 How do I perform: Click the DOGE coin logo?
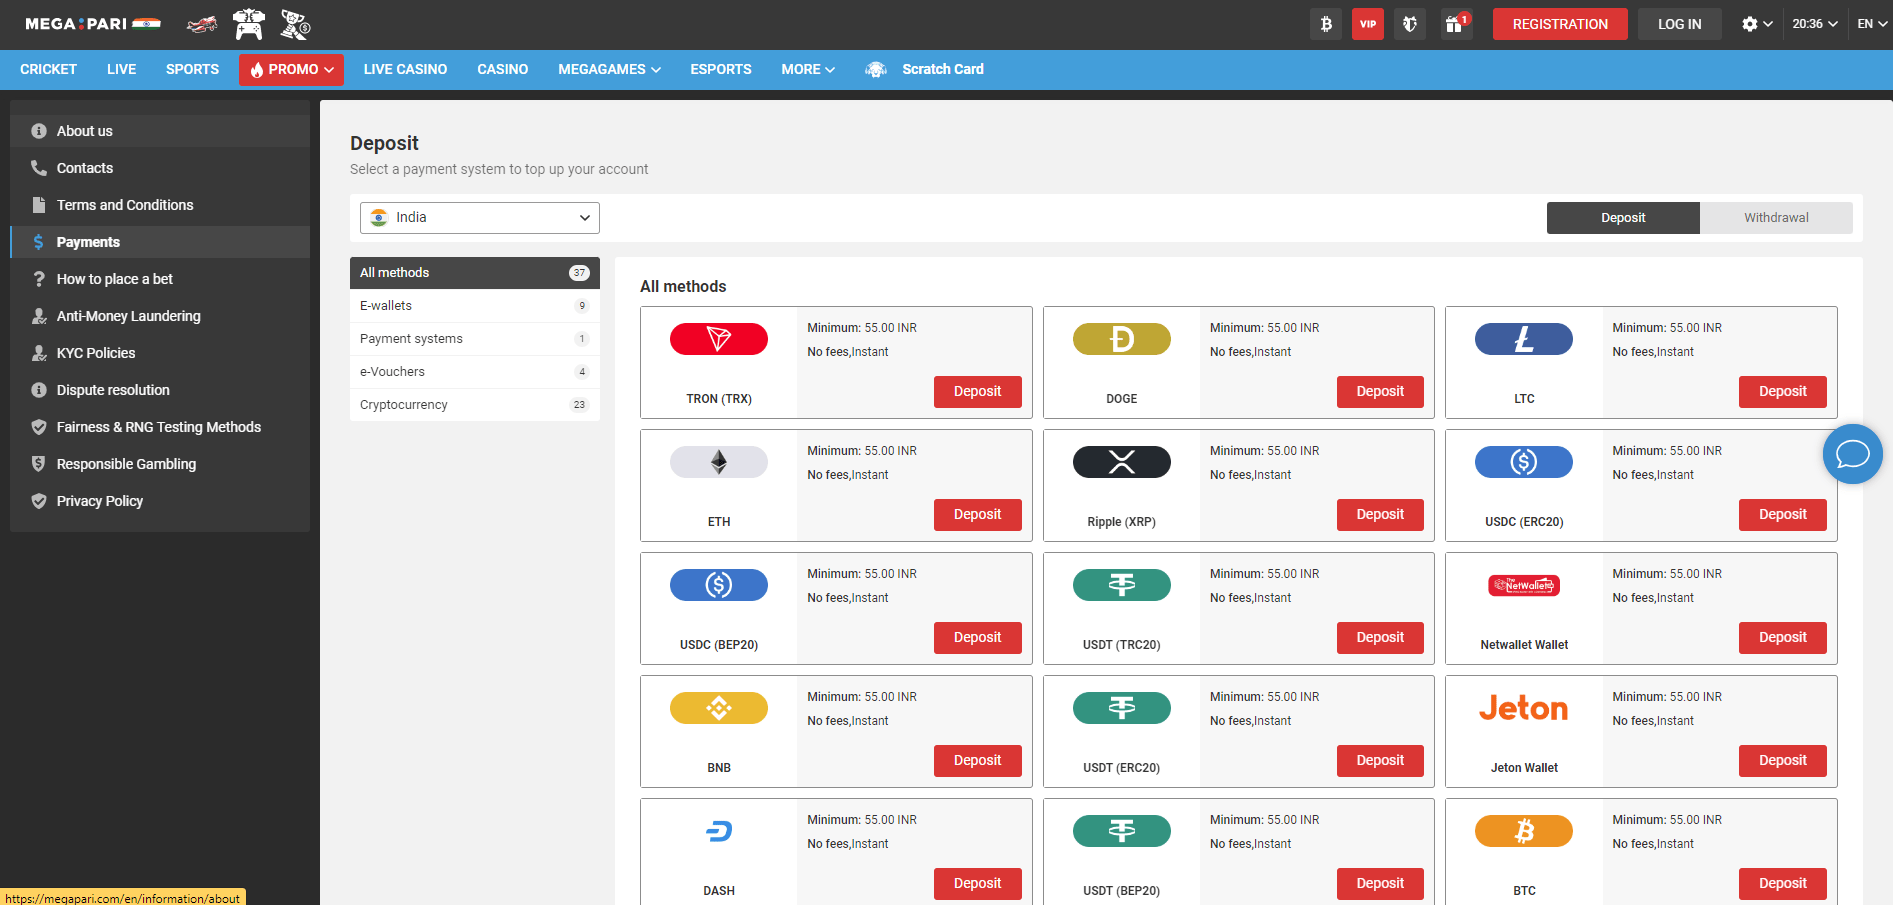(1122, 339)
